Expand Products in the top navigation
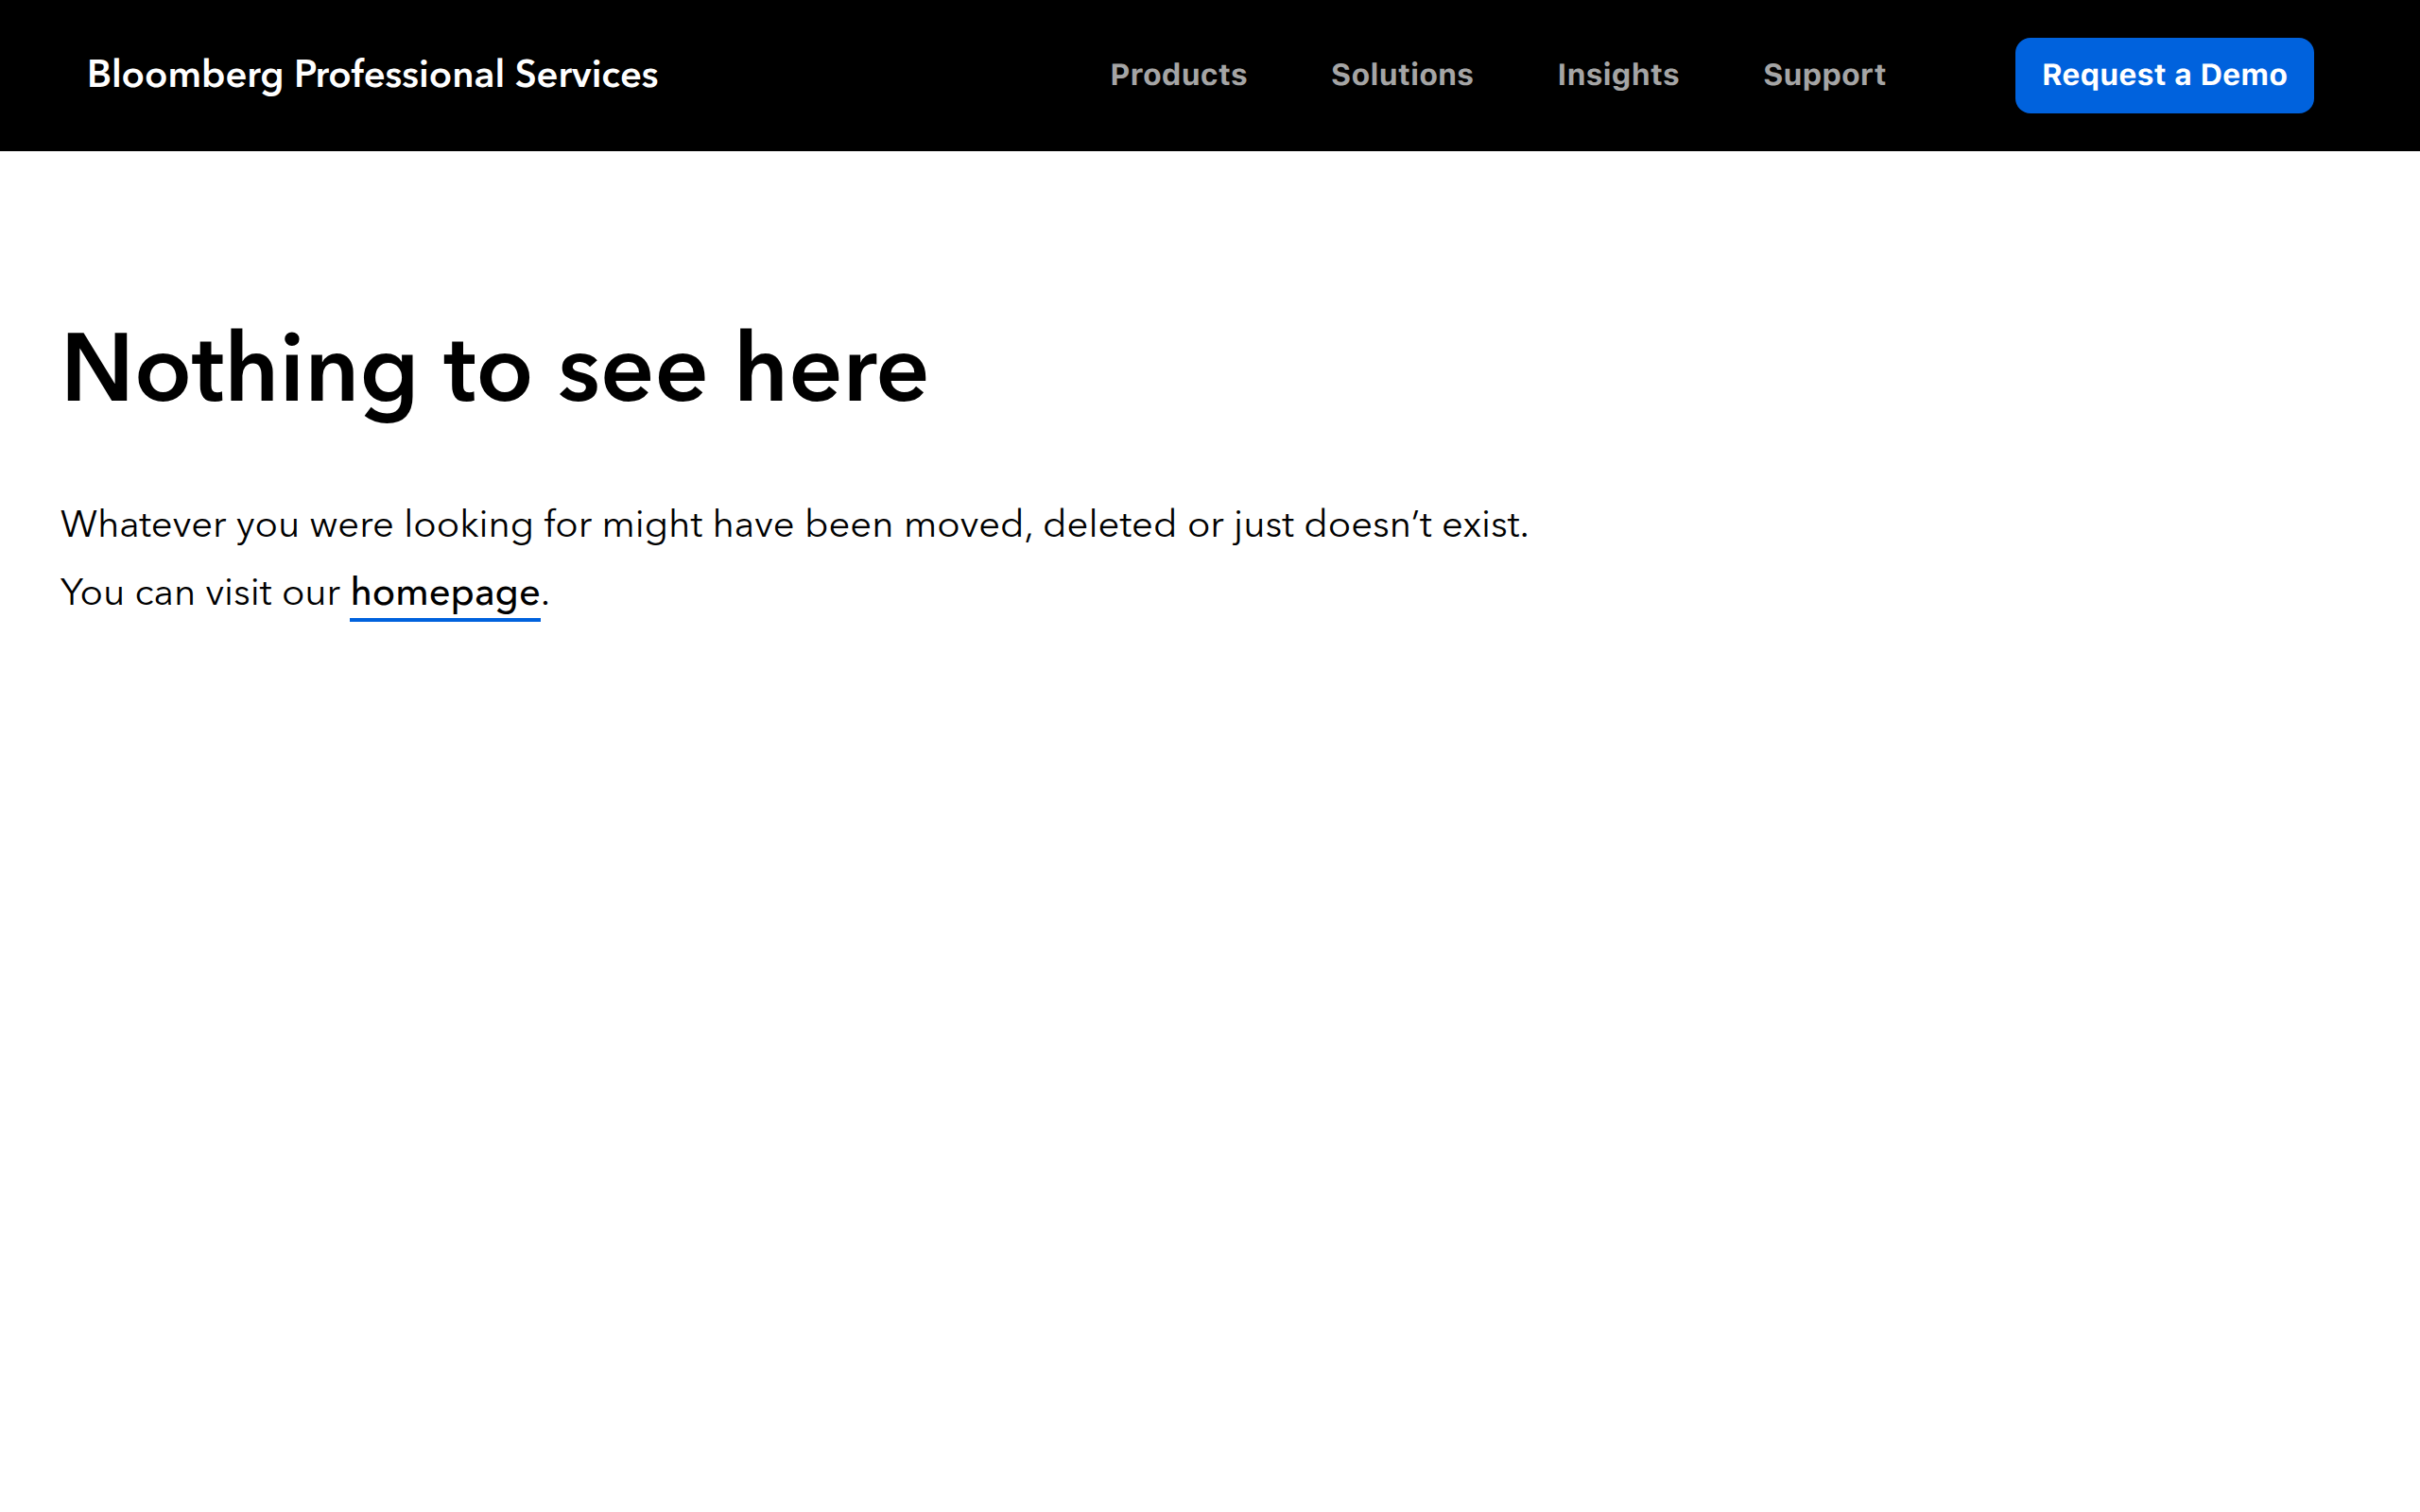The image size is (2420, 1512). [x=1178, y=75]
